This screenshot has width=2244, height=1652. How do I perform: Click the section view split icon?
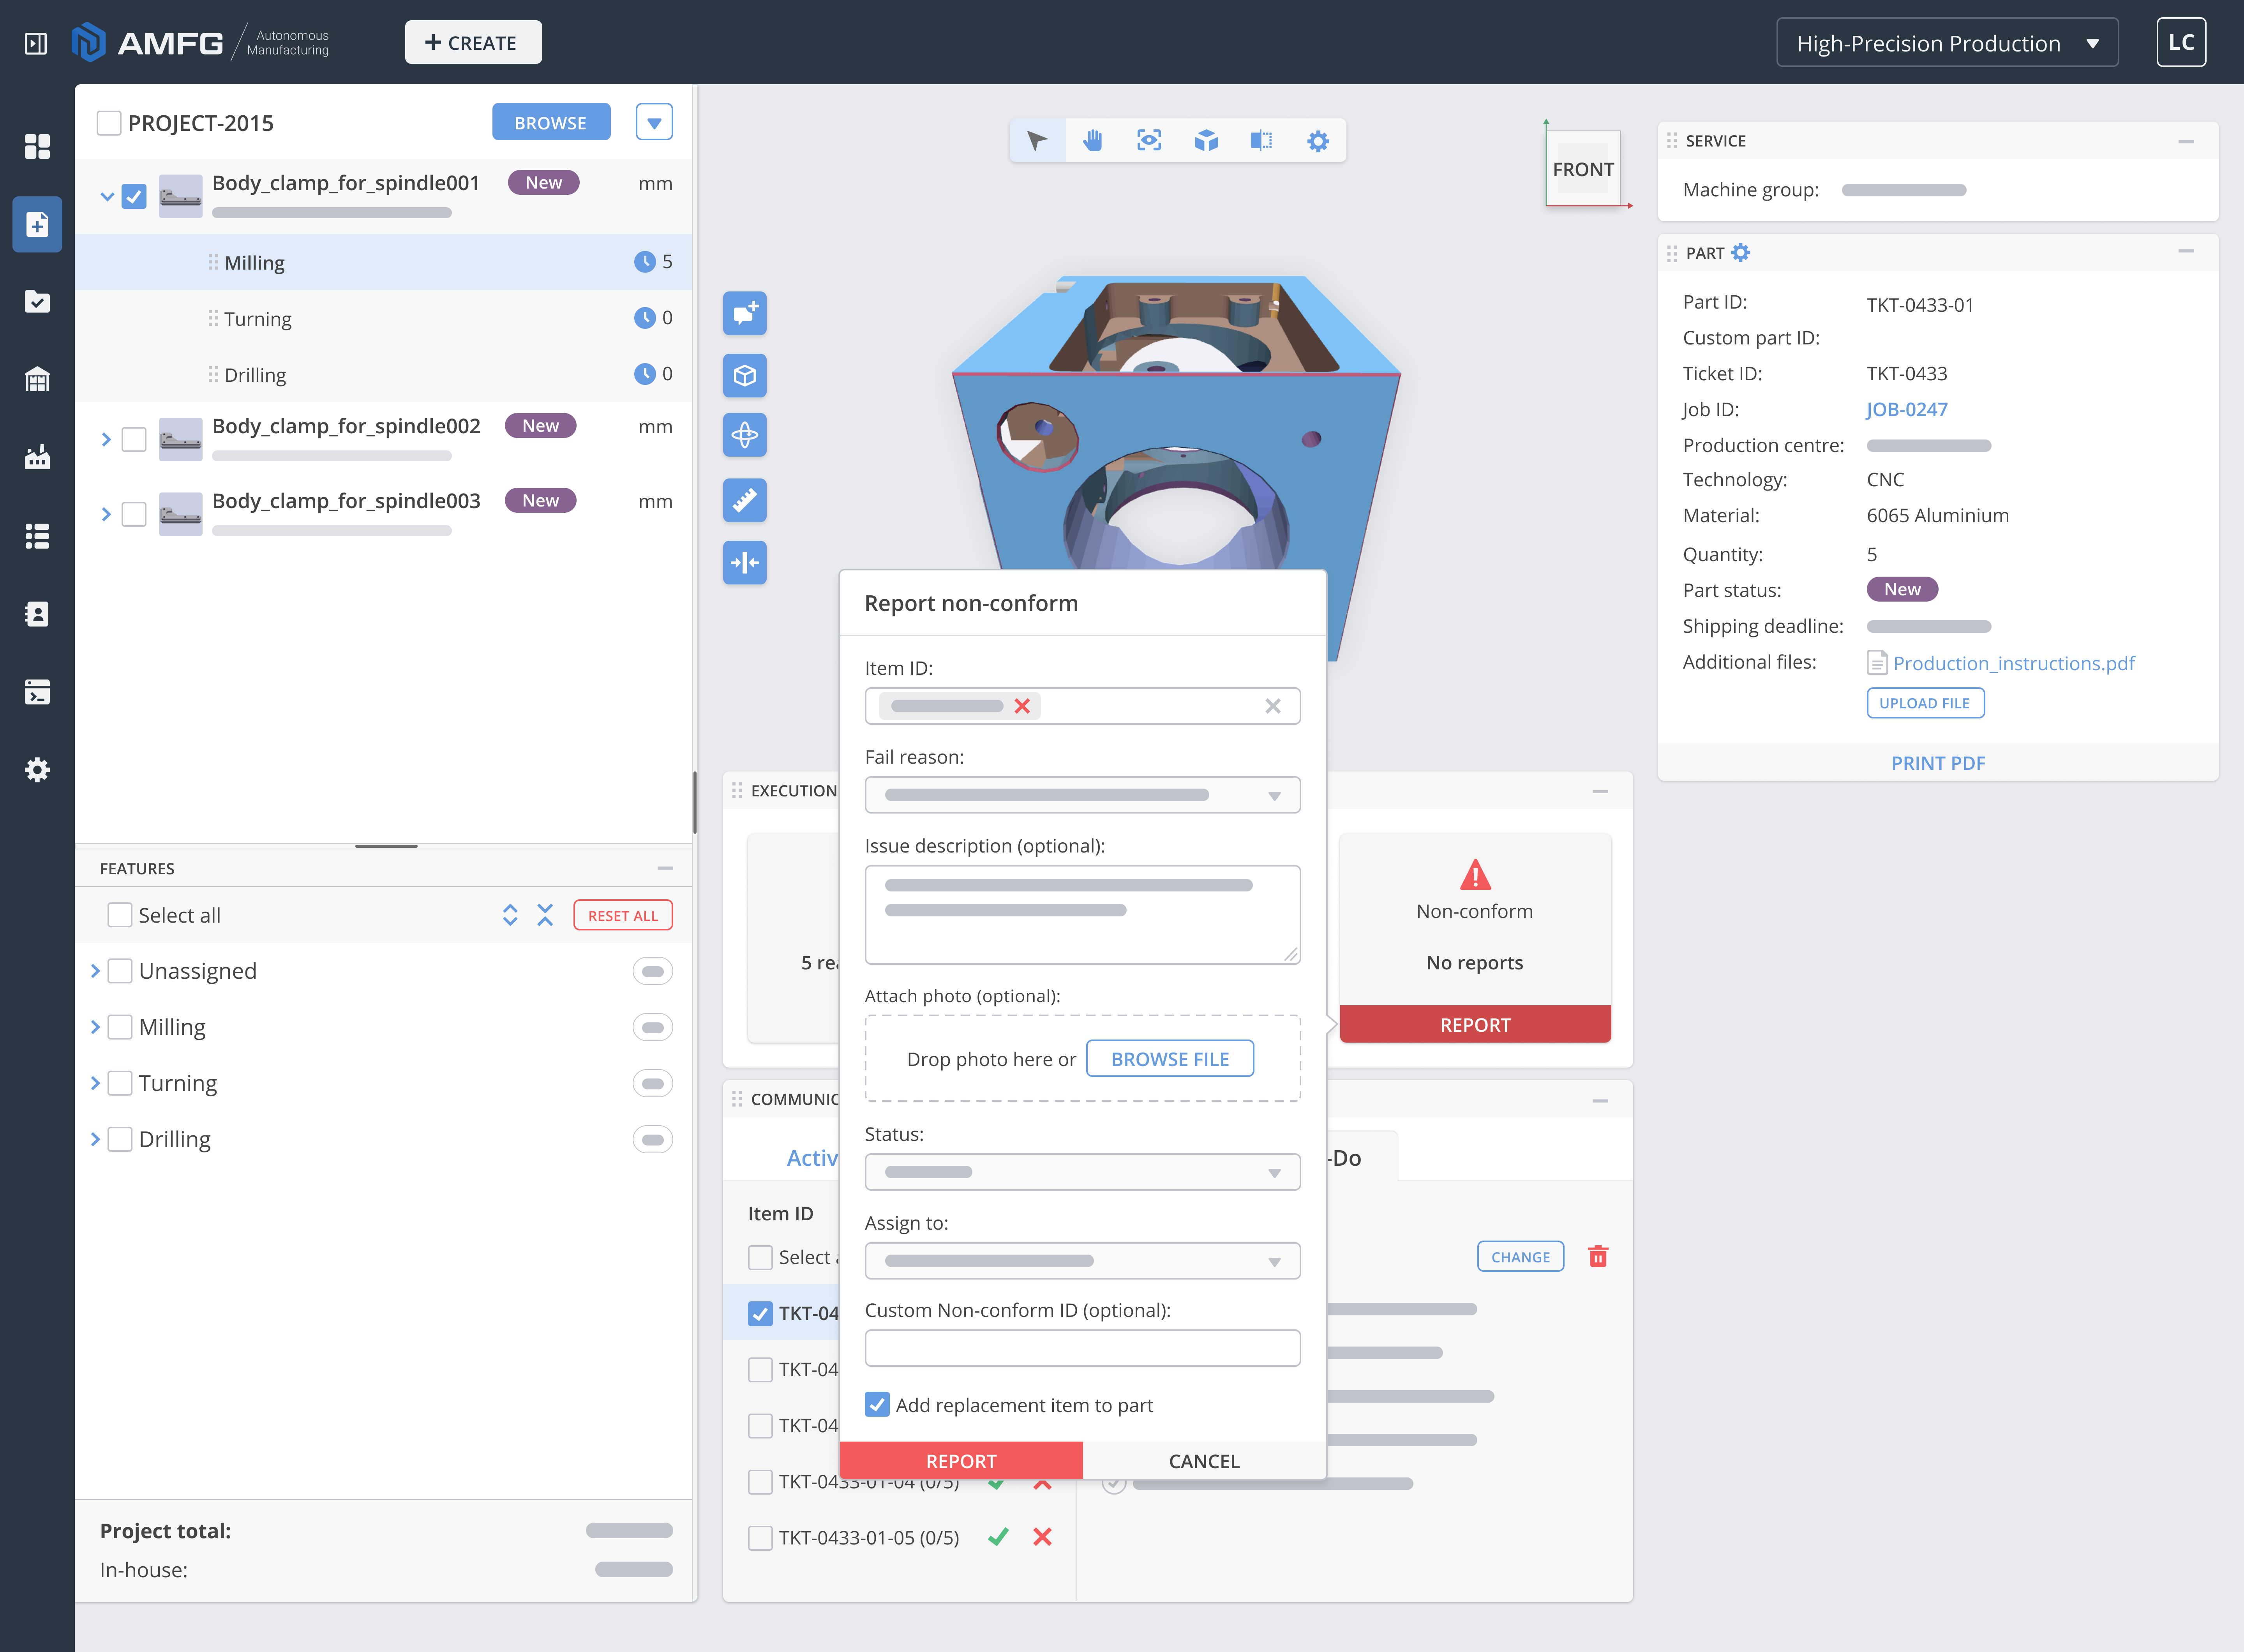(x=1261, y=141)
